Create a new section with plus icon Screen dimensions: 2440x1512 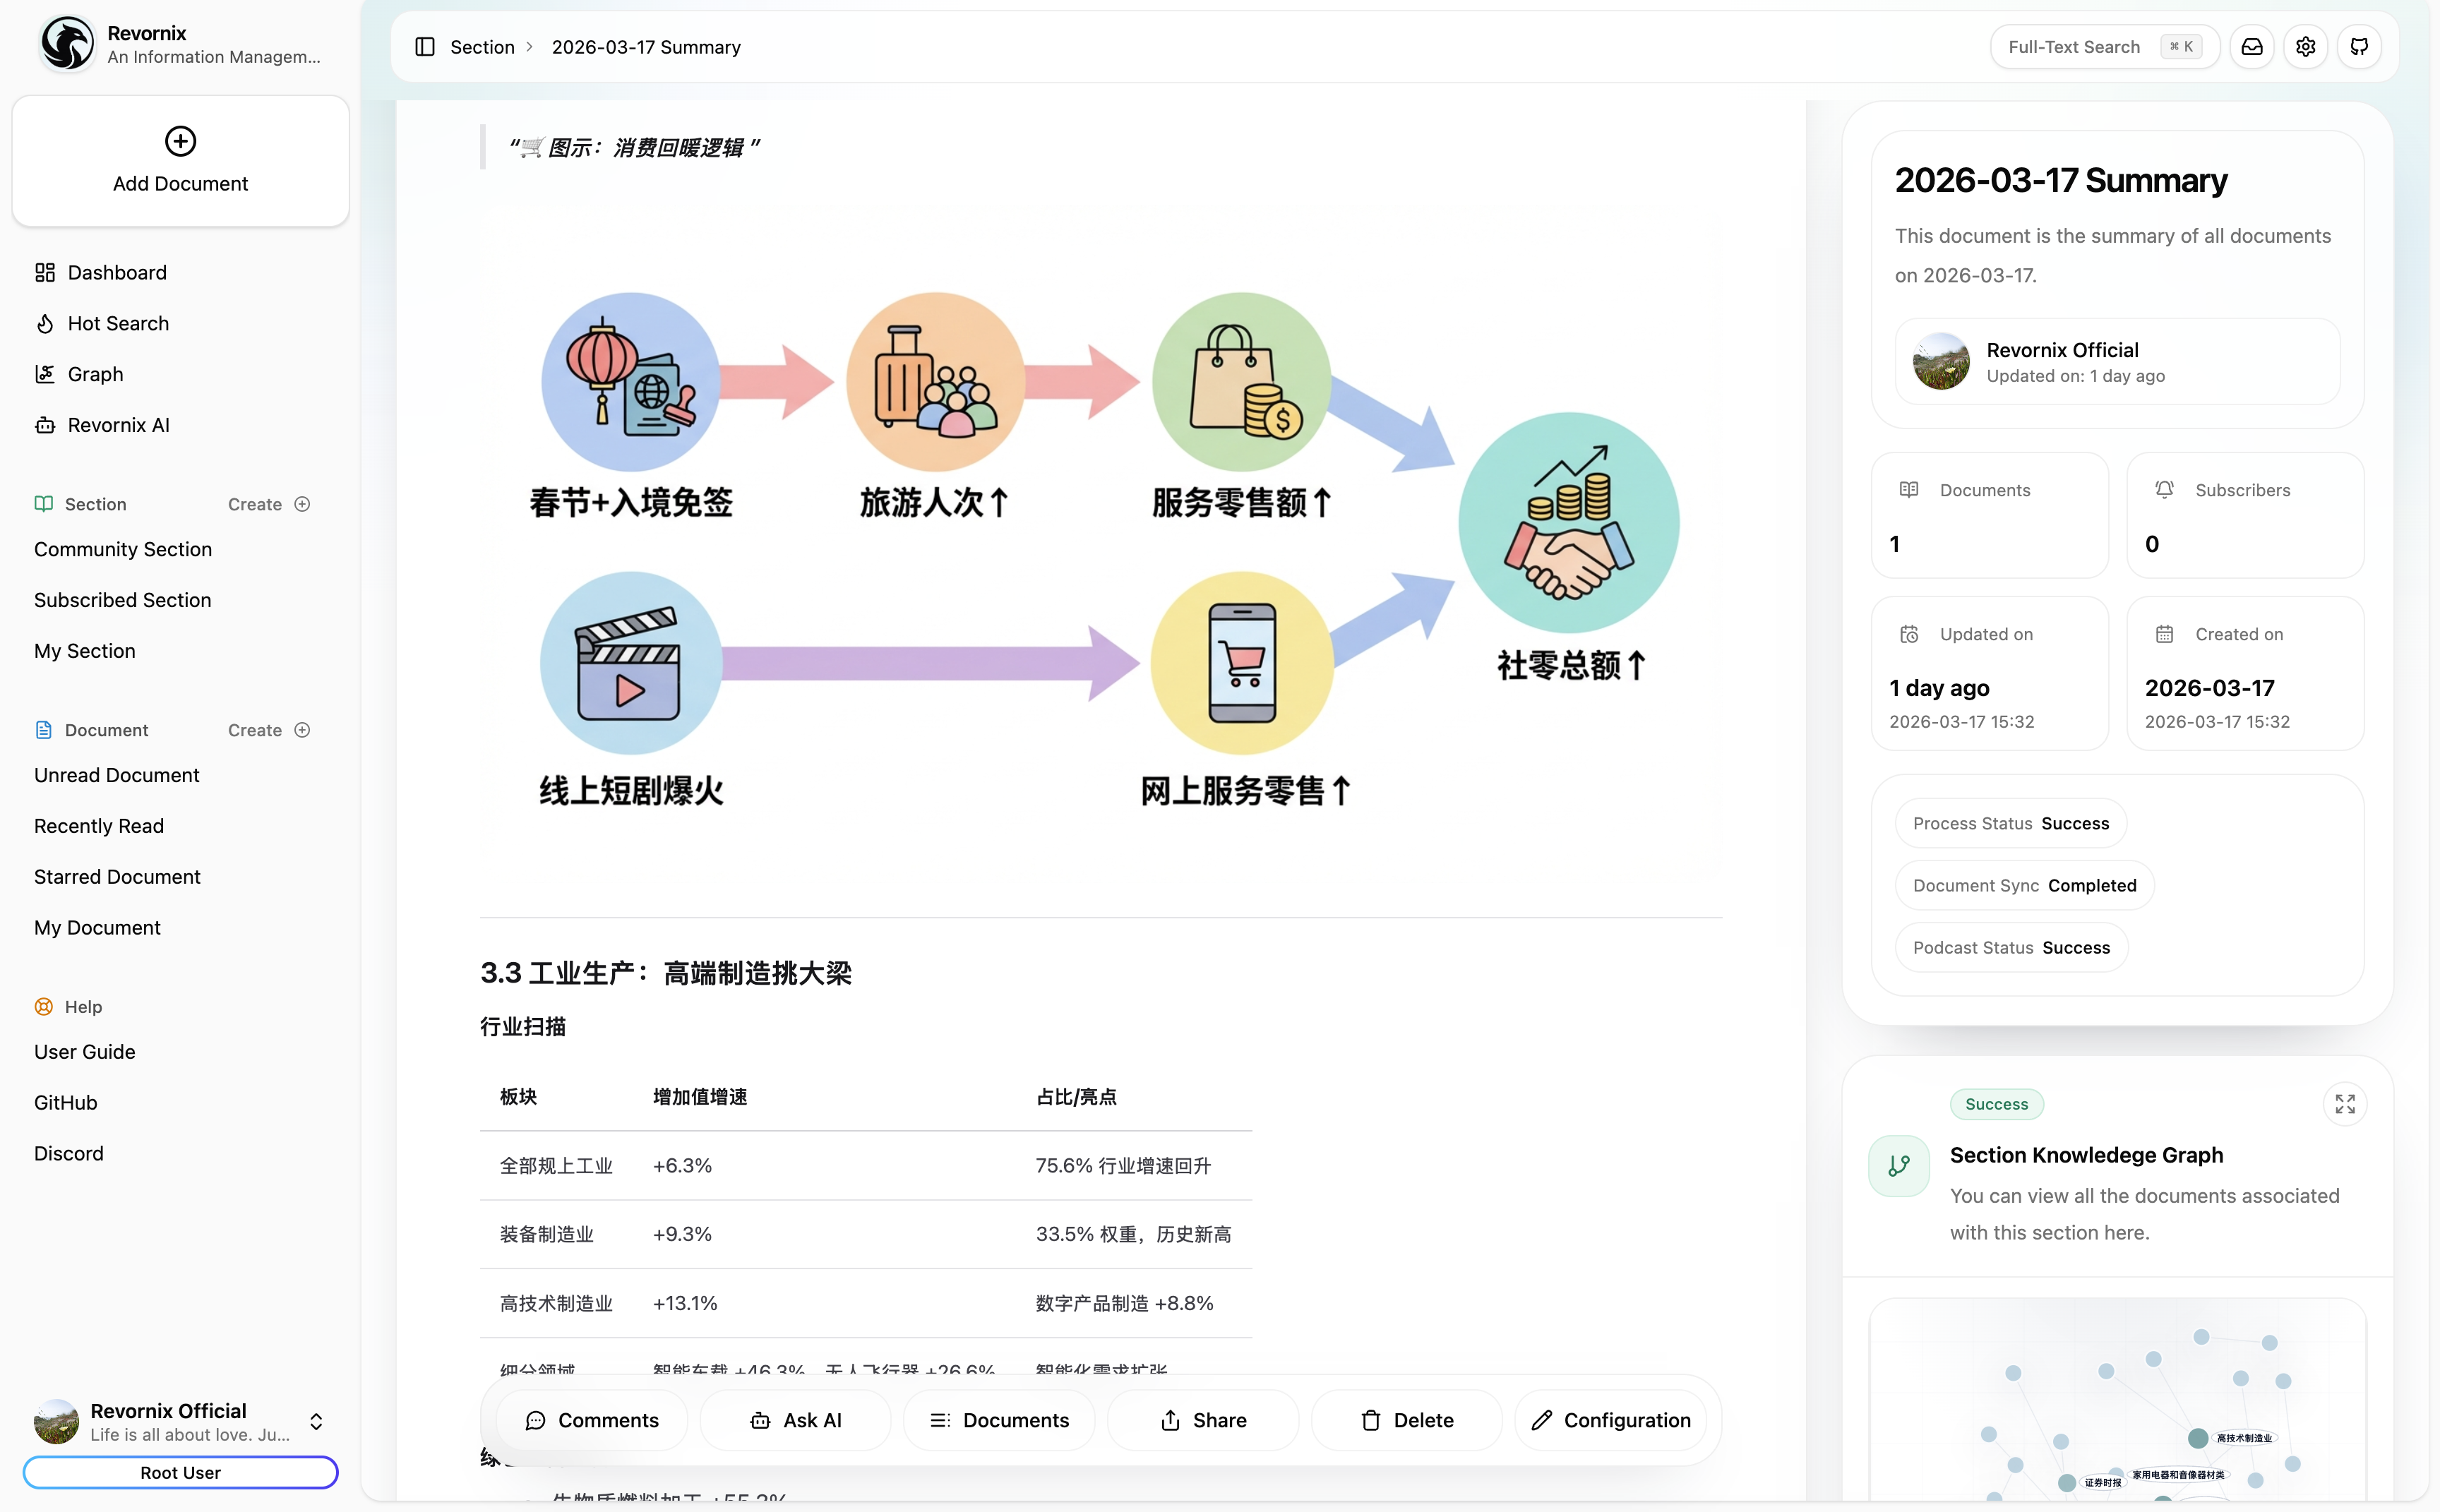(302, 504)
